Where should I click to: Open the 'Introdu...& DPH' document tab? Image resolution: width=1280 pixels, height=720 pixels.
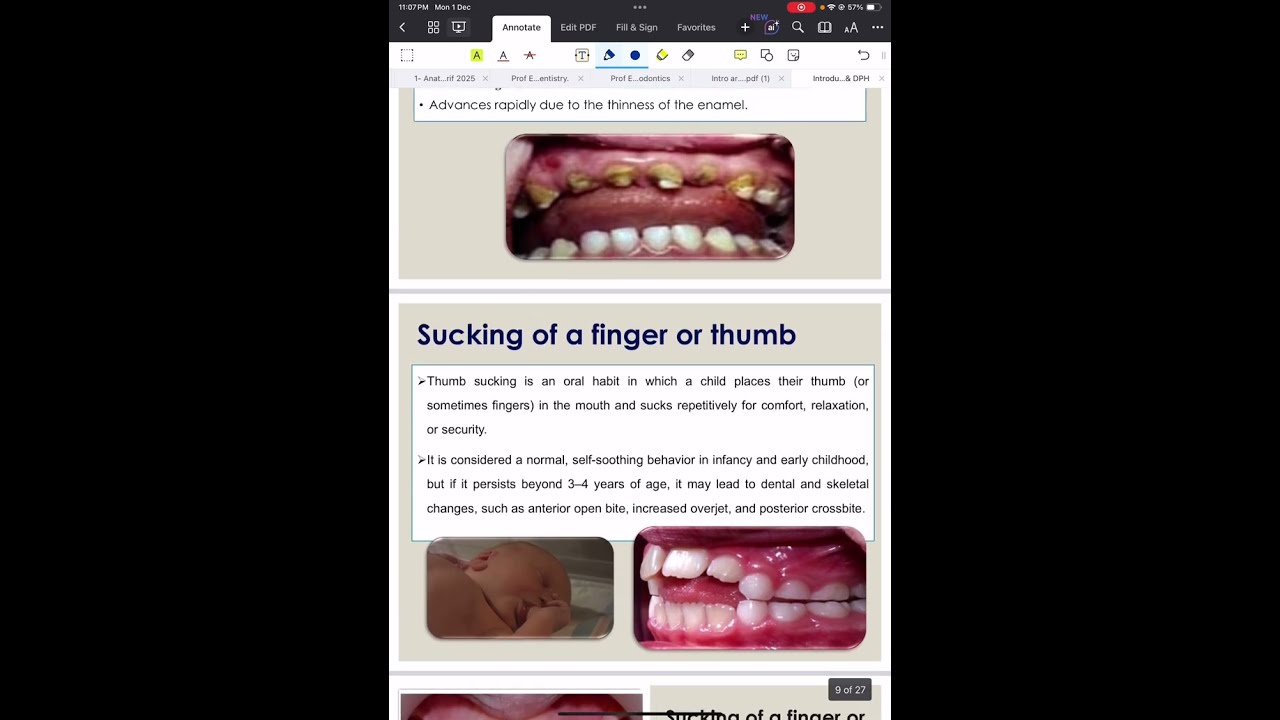(841, 78)
